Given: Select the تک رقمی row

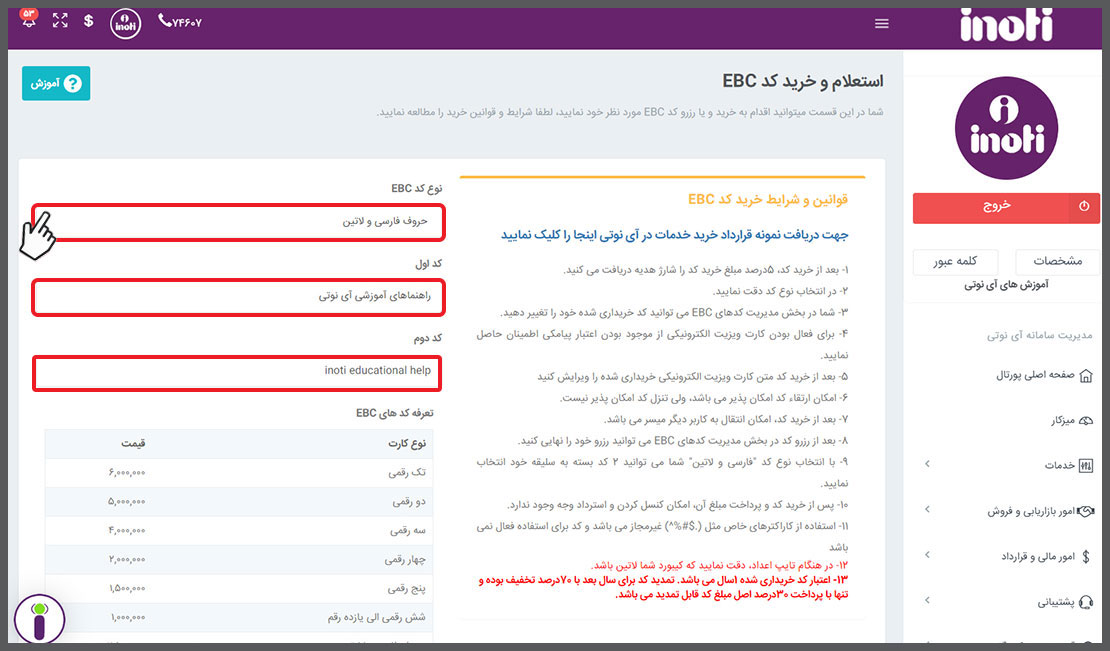Looking at the screenshot, I should pyautogui.click(x=239, y=473).
